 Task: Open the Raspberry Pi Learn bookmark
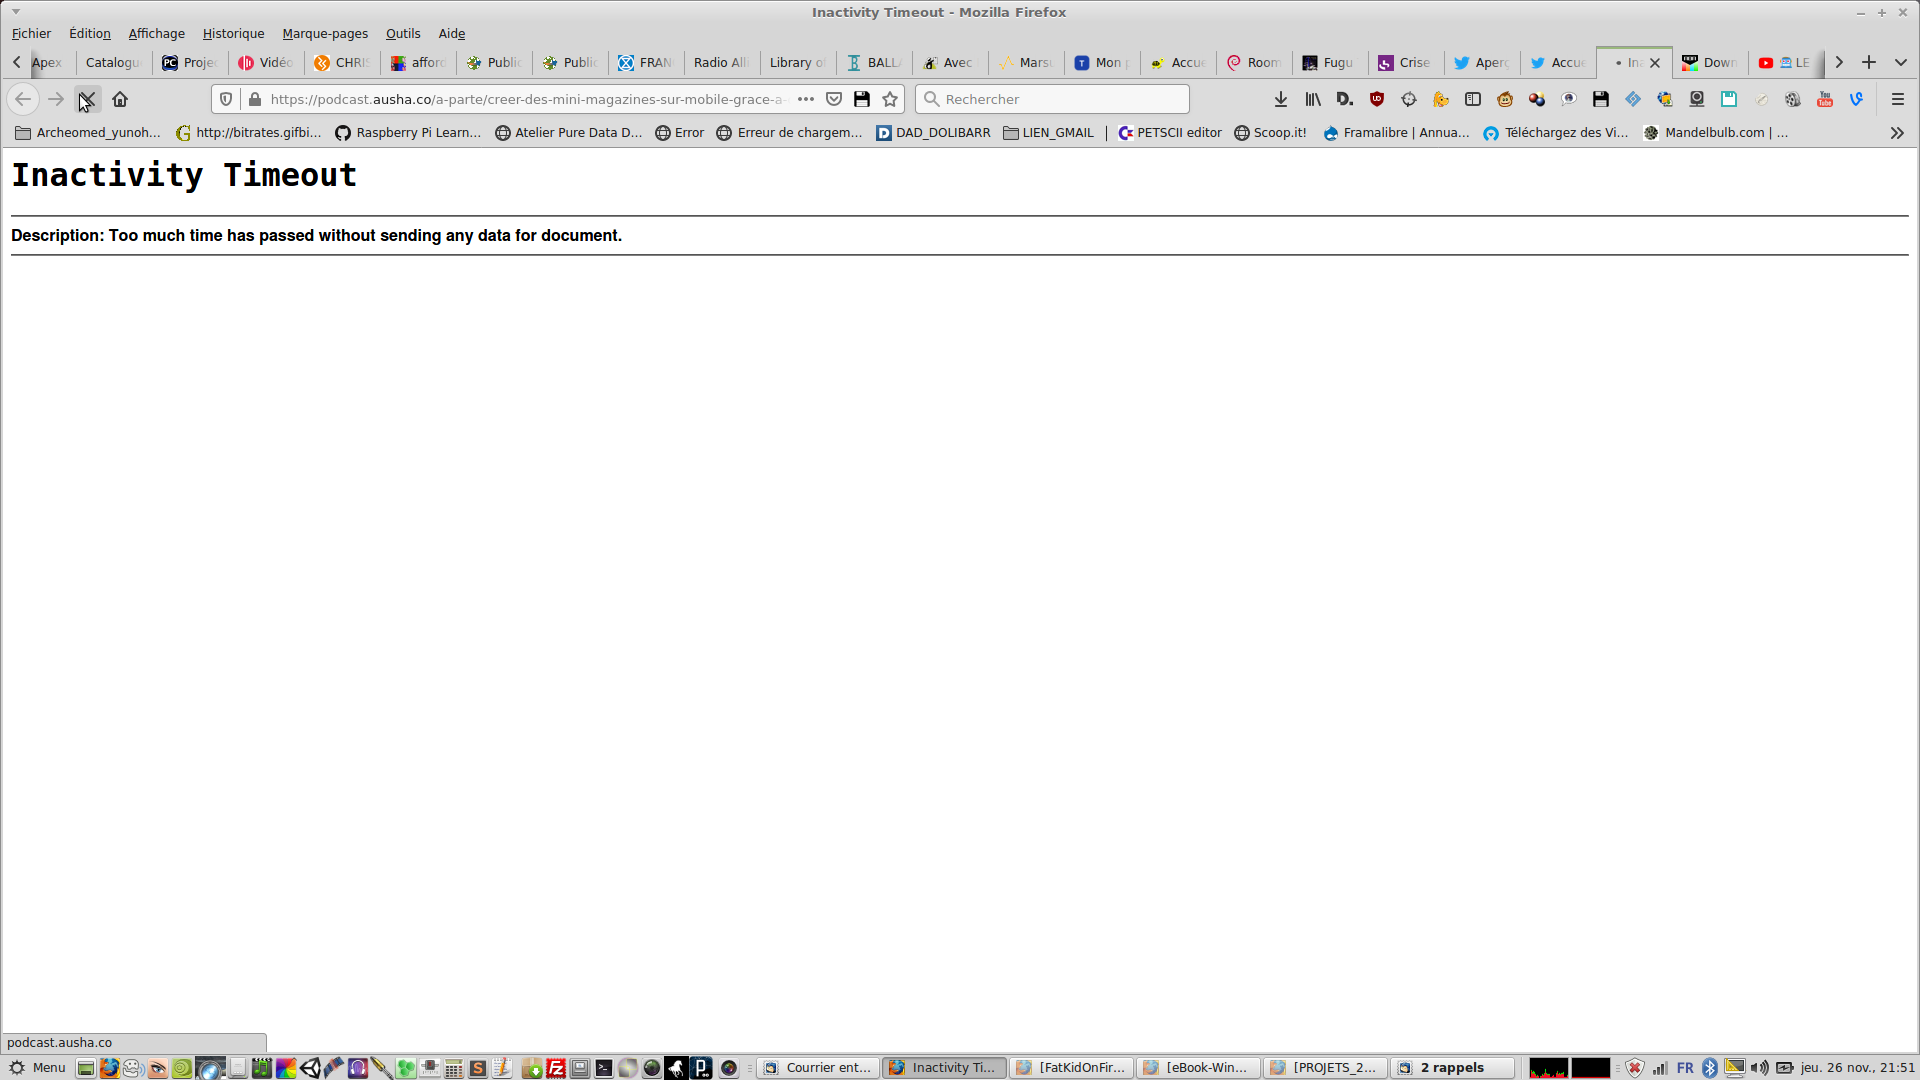[408, 133]
